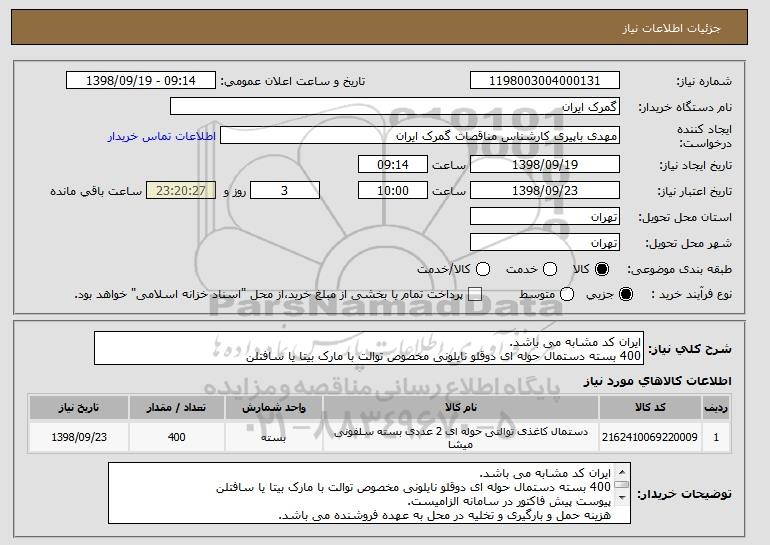The width and height of the screenshot is (770, 545).
Task: Click the buyer notes line هزینه حمل و بارگیری
Action: pyautogui.click(x=444, y=515)
